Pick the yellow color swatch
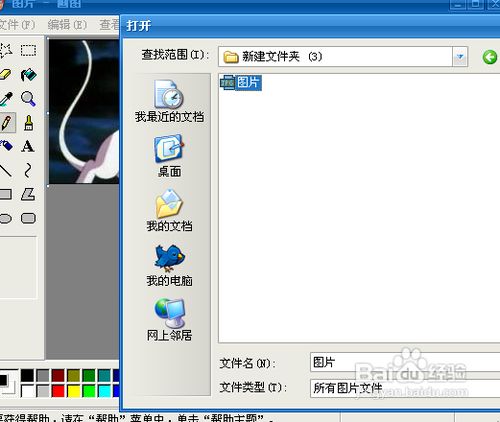Screen dimensions: 500x422 73,391
